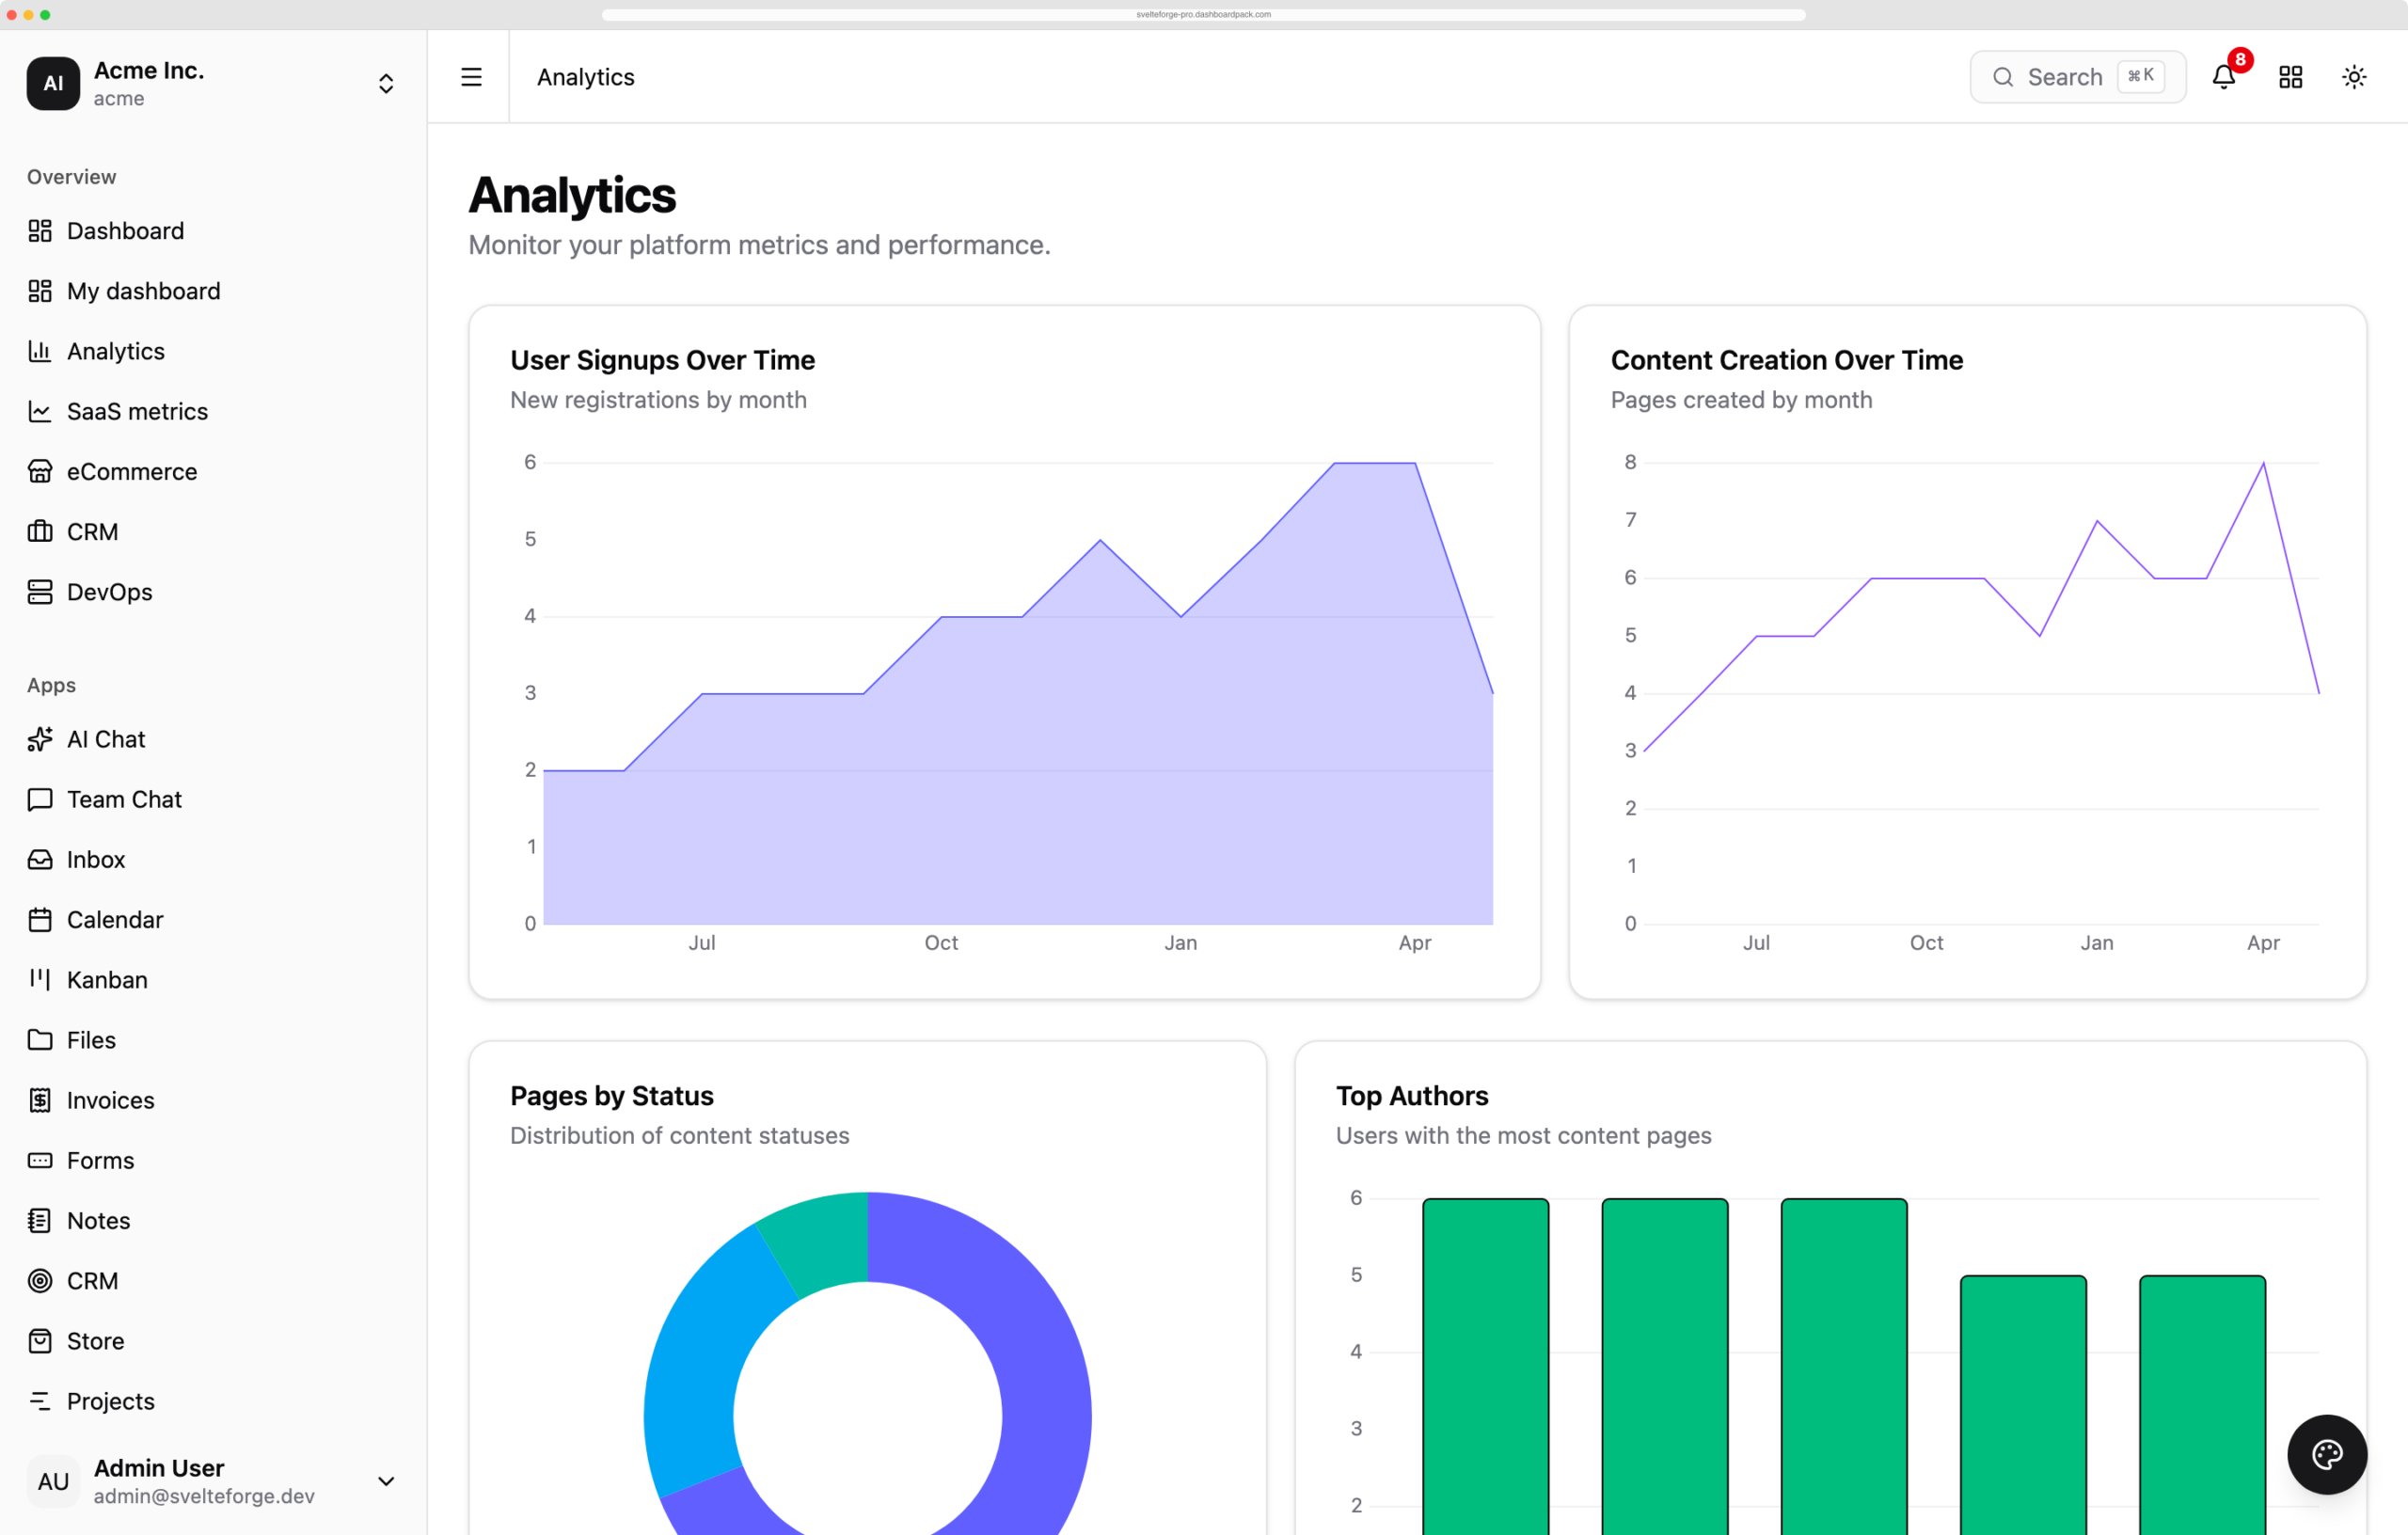Click the 'User Signups Over Time' title
Image resolution: width=2408 pixels, height=1535 pixels.
pyautogui.click(x=662, y=360)
